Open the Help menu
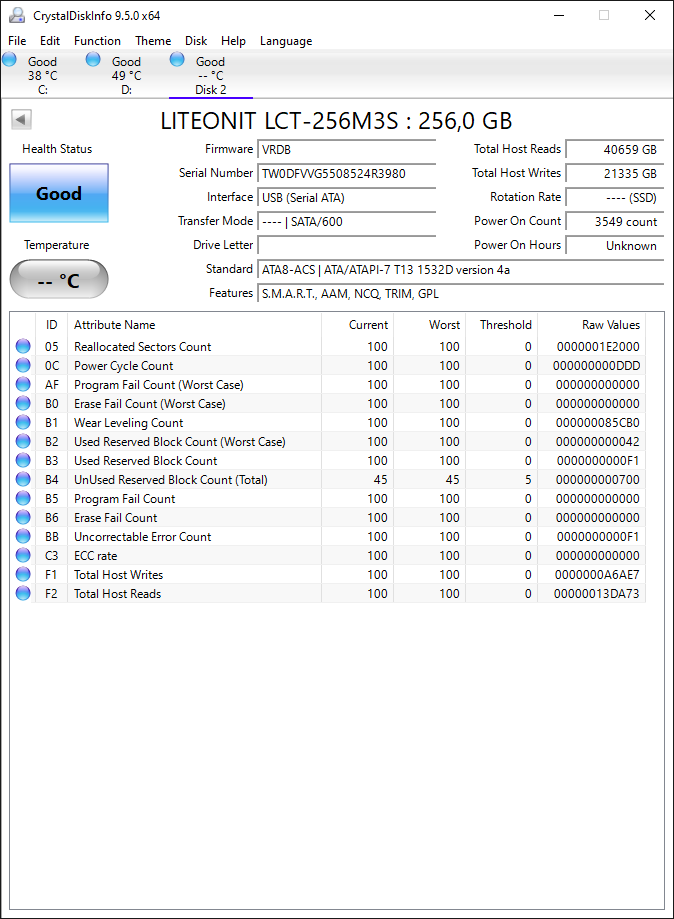This screenshot has width=674, height=919. click(233, 40)
